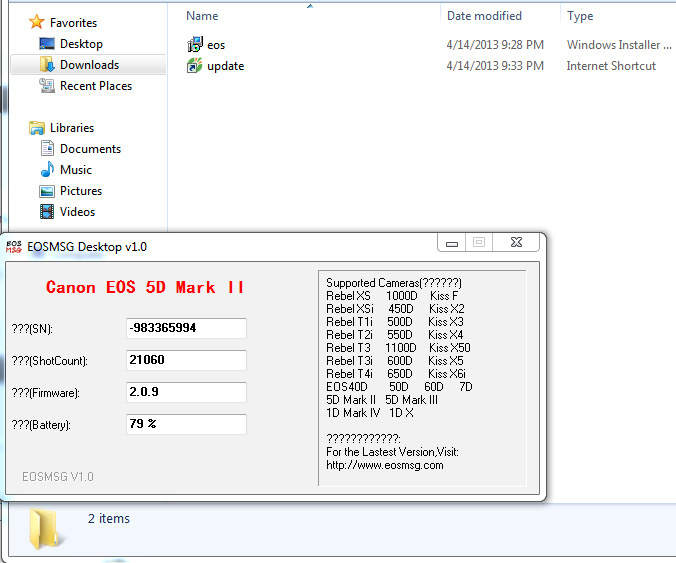This screenshot has width=676, height=563.
Task: Click the Kiss X50 entry
Action: coord(450,348)
